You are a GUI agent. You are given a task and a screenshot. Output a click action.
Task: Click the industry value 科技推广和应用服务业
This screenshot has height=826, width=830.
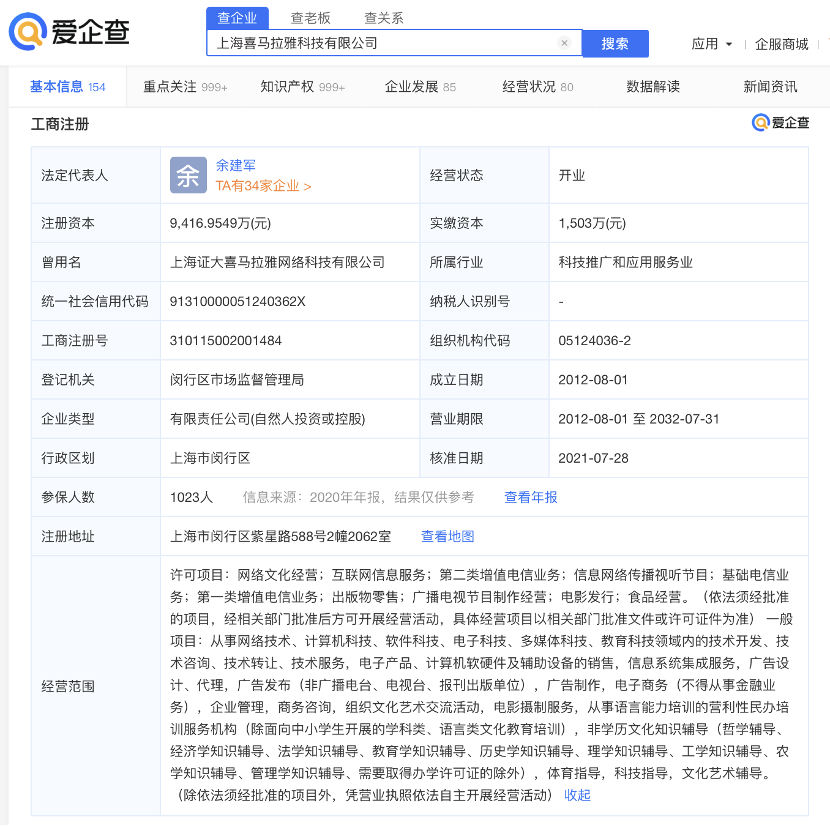pos(626,262)
